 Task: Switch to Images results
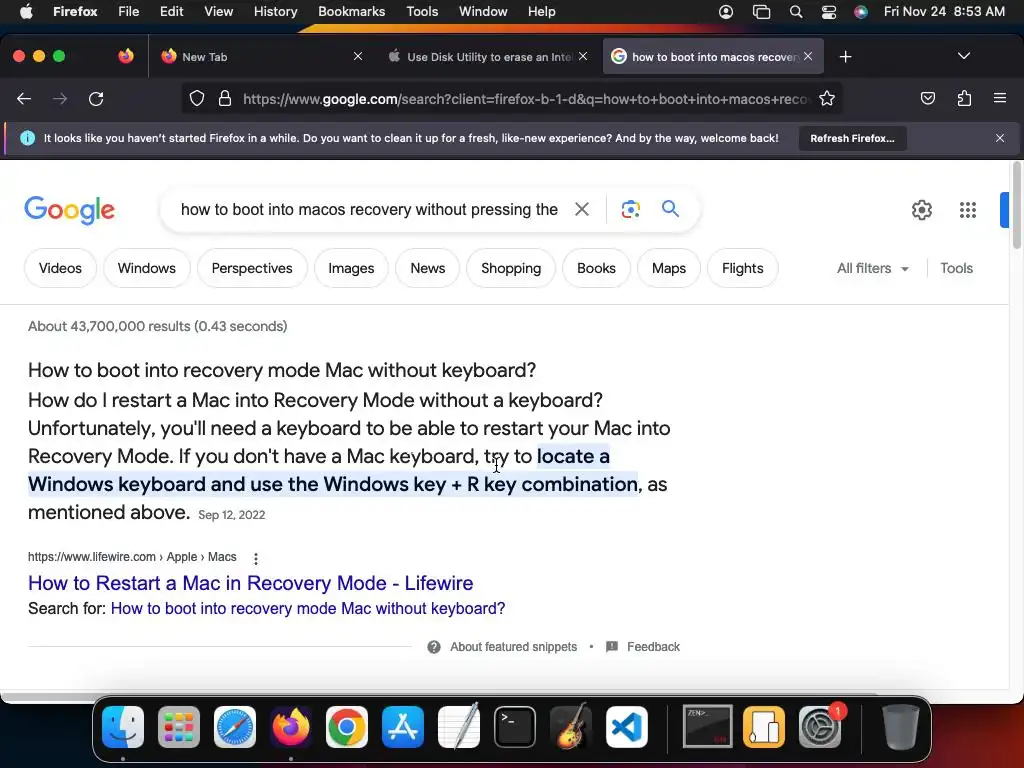[x=351, y=268]
